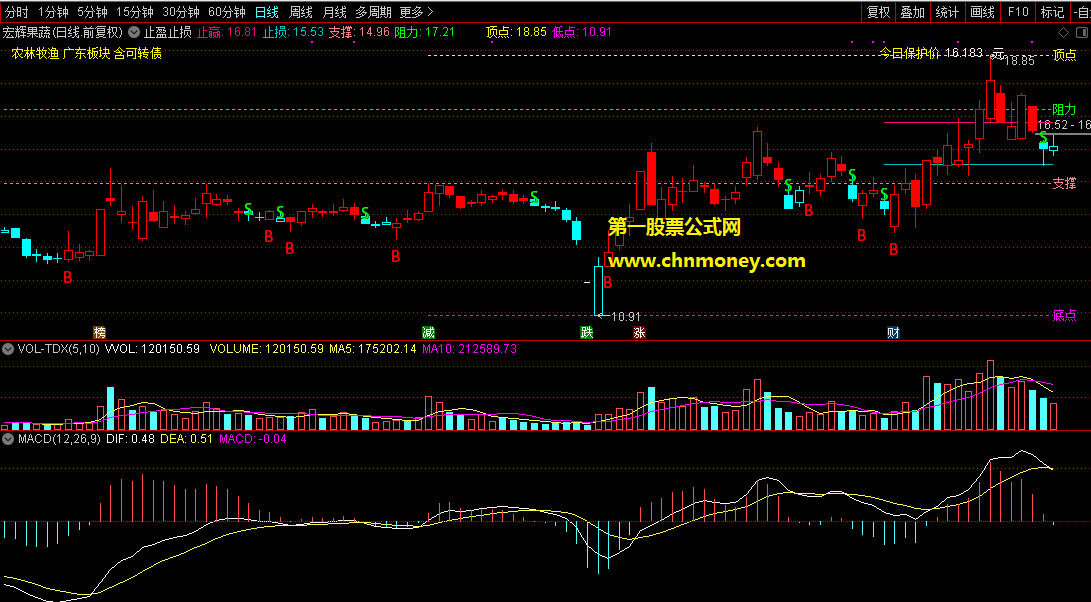Click the VOLUME: 120150.59 value
The image size is (1091, 602).
(x=266, y=349)
